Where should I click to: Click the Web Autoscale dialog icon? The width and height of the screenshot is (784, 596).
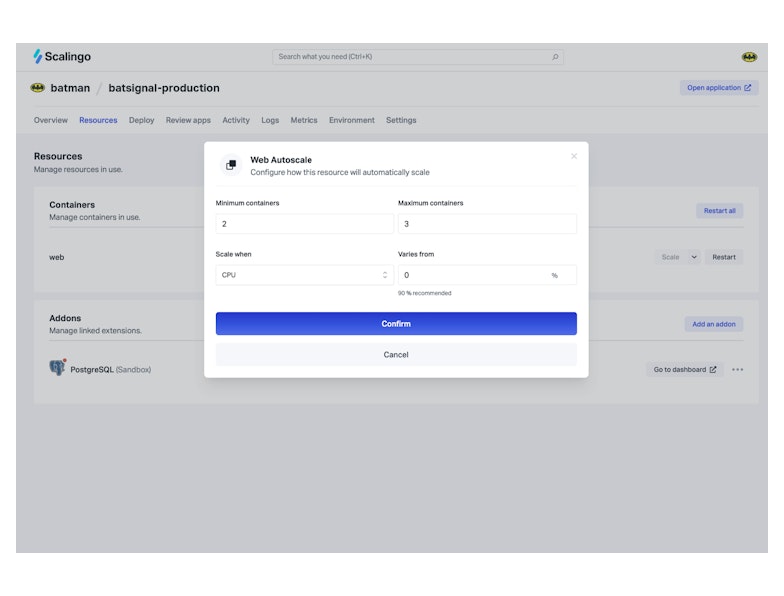(231, 165)
